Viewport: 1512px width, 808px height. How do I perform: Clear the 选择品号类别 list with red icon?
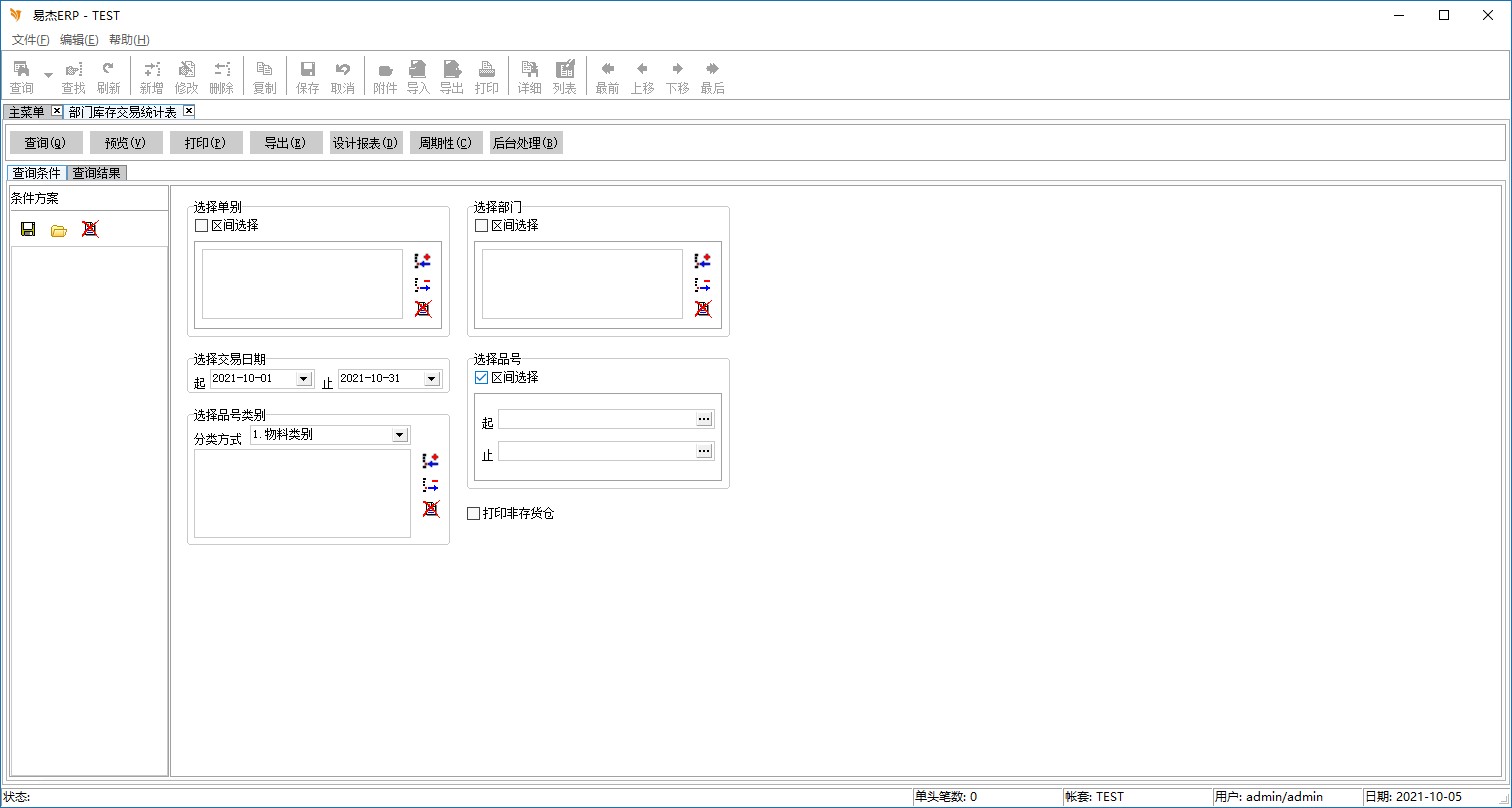coord(431,509)
